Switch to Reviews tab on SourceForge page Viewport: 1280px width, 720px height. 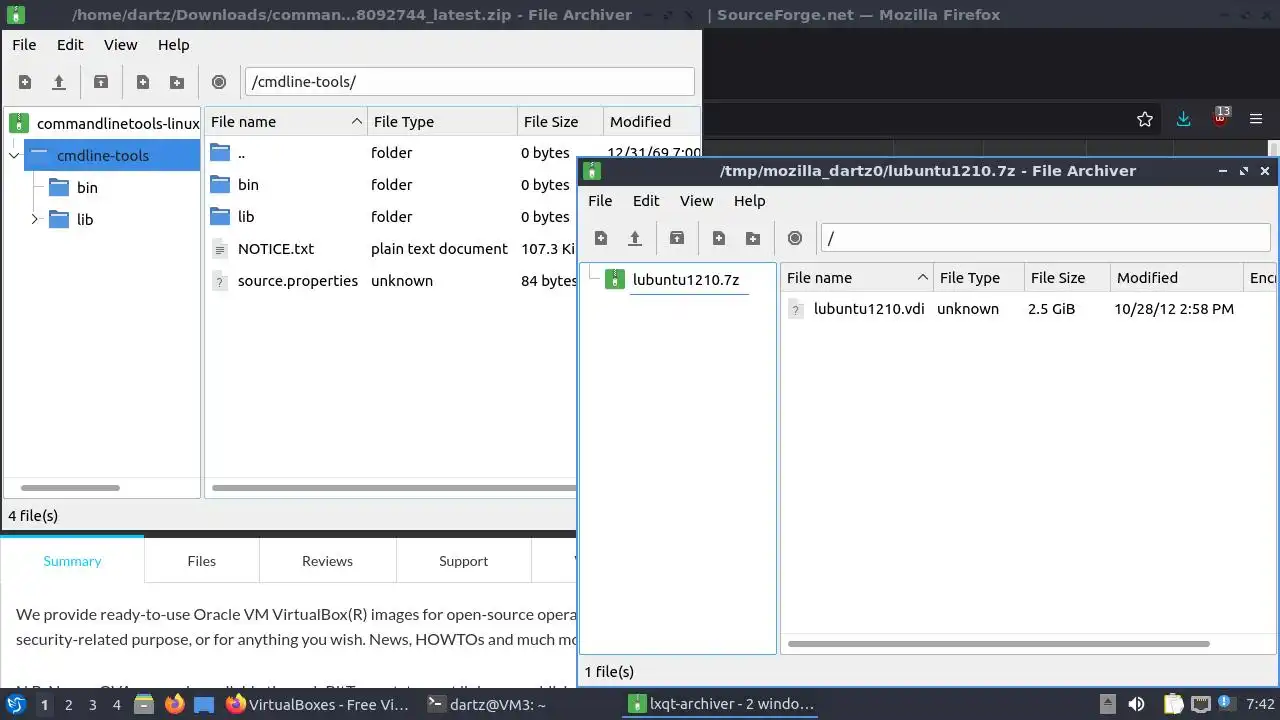[x=327, y=561]
